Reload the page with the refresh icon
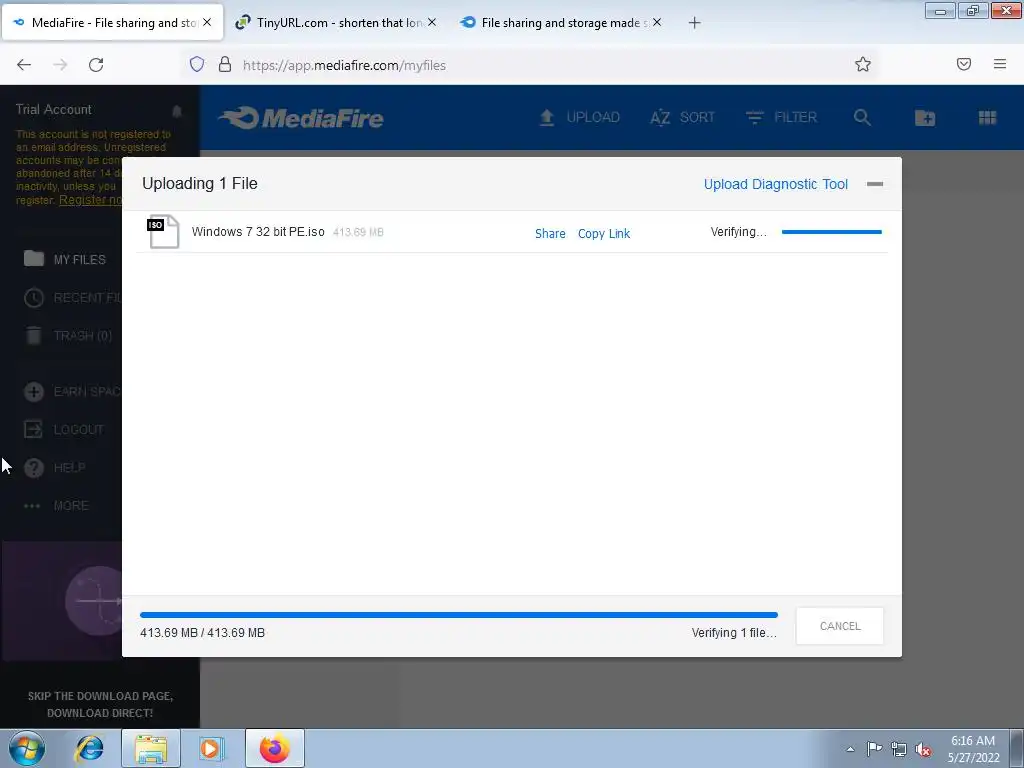This screenshot has height=768, width=1024. tap(96, 65)
